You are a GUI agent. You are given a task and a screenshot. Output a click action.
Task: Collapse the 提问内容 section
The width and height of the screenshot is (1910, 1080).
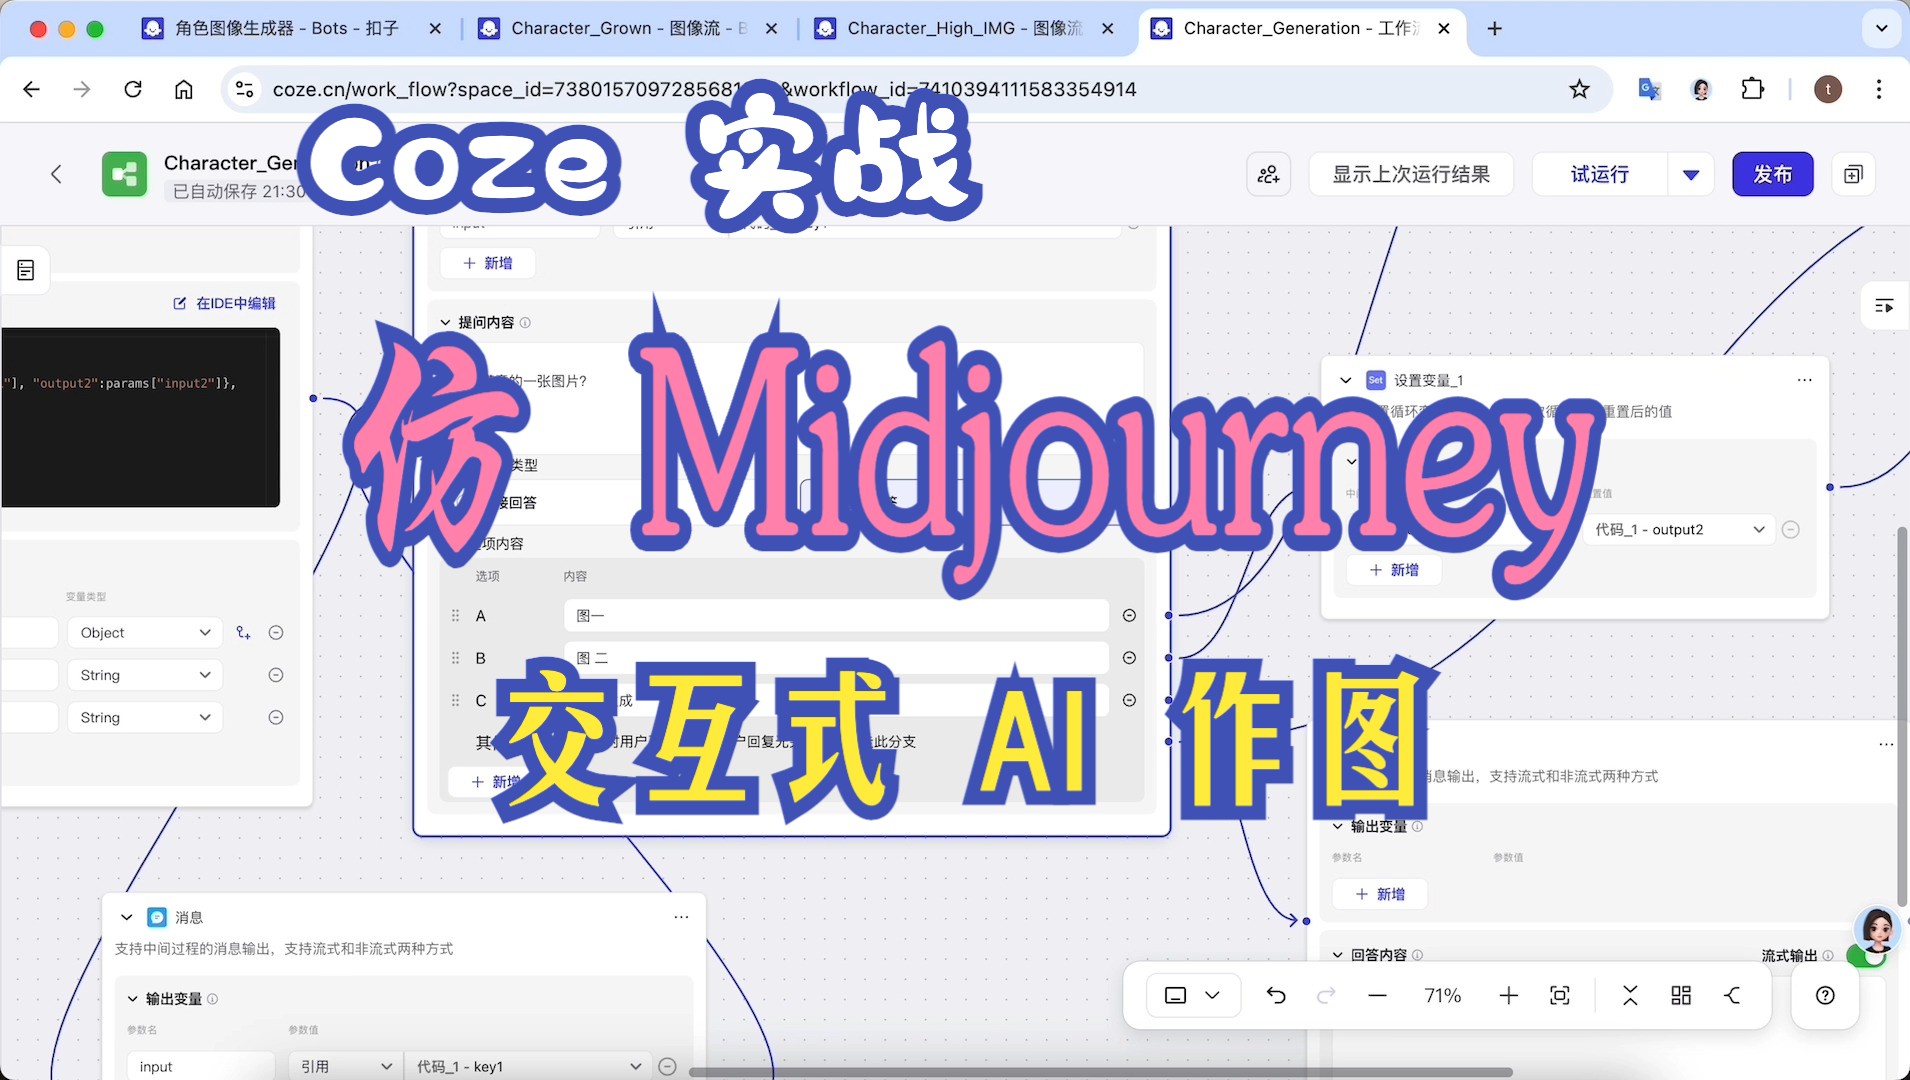click(445, 322)
